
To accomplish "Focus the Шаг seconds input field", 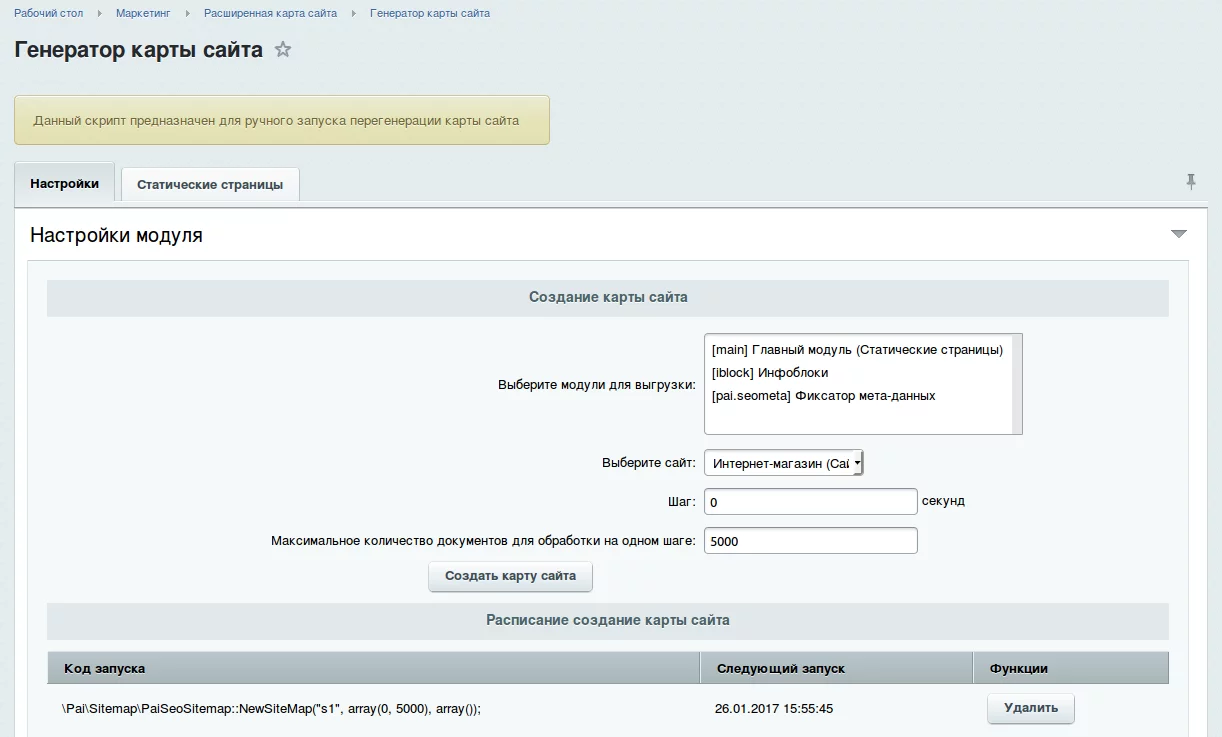I will [x=810, y=501].
